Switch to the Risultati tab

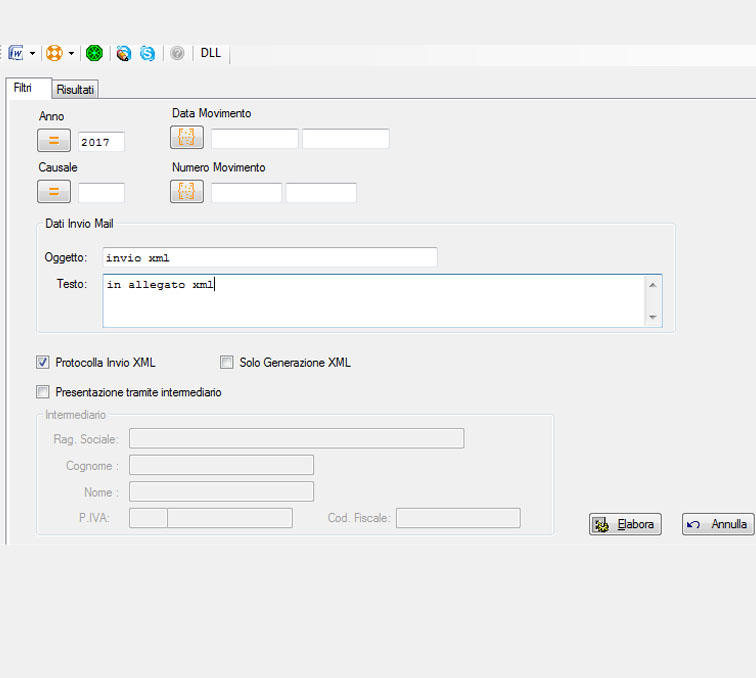click(x=75, y=89)
